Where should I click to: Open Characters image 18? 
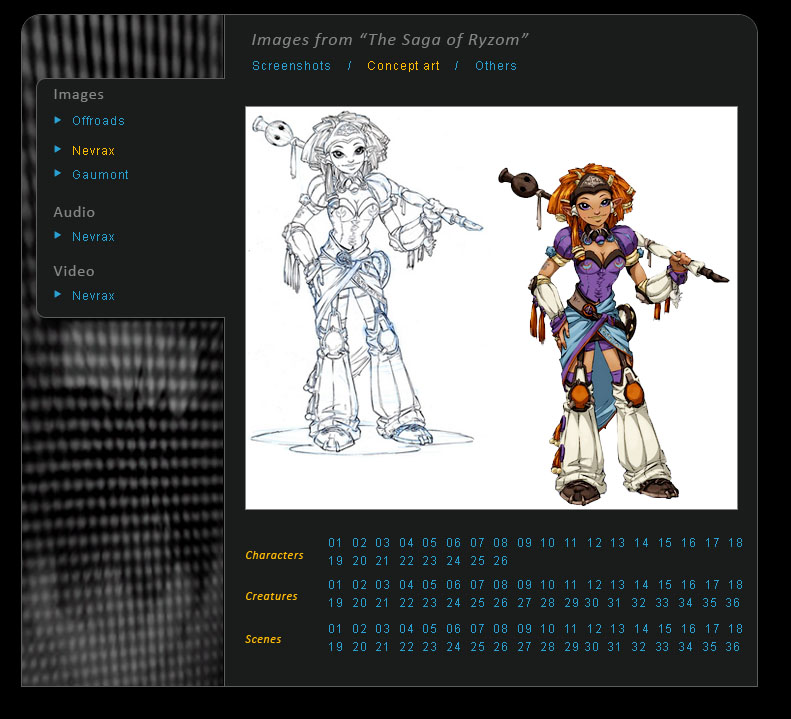pyautogui.click(x=736, y=543)
